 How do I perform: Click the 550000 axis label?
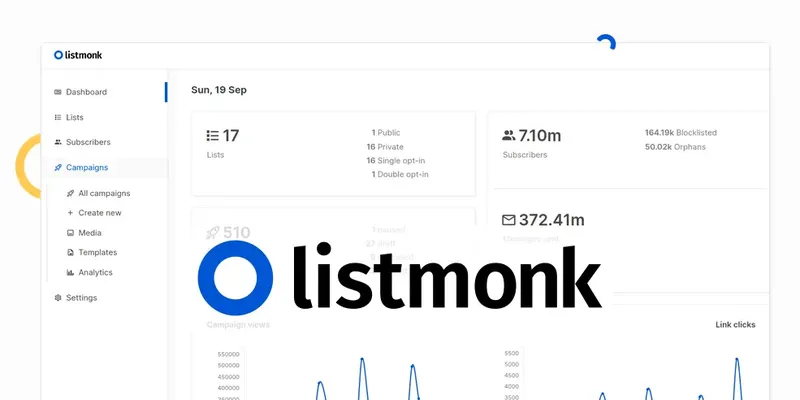(228, 354)
